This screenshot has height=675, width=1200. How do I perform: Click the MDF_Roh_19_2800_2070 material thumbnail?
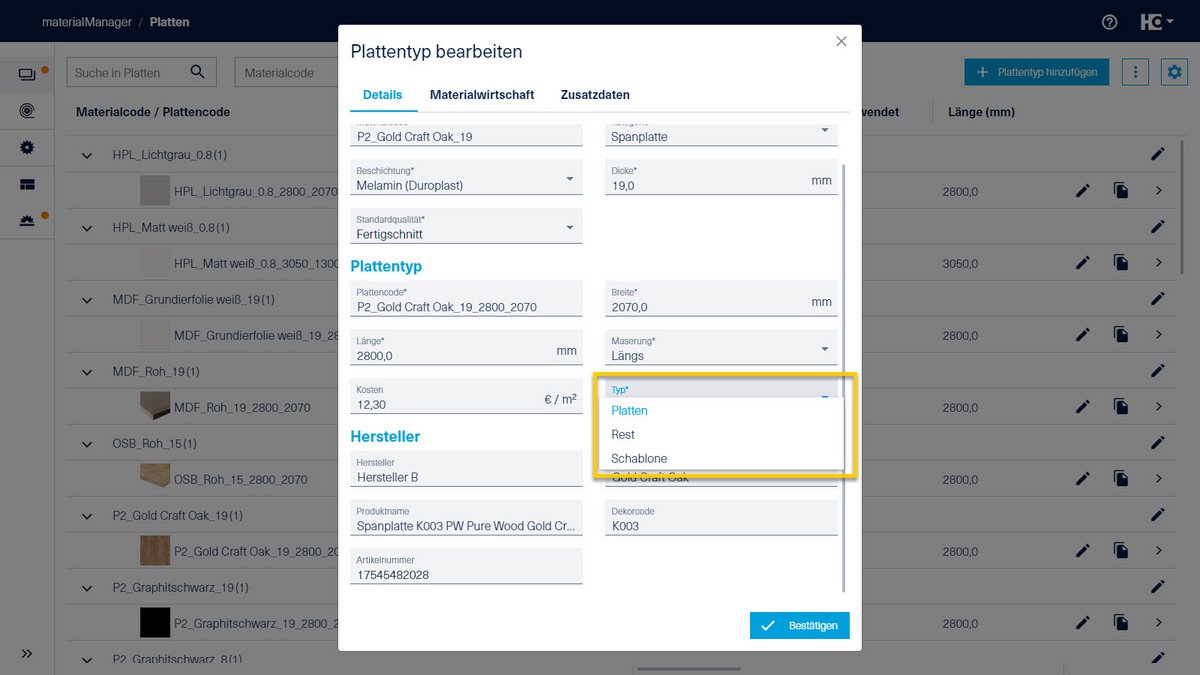click(x=153, y=406)
